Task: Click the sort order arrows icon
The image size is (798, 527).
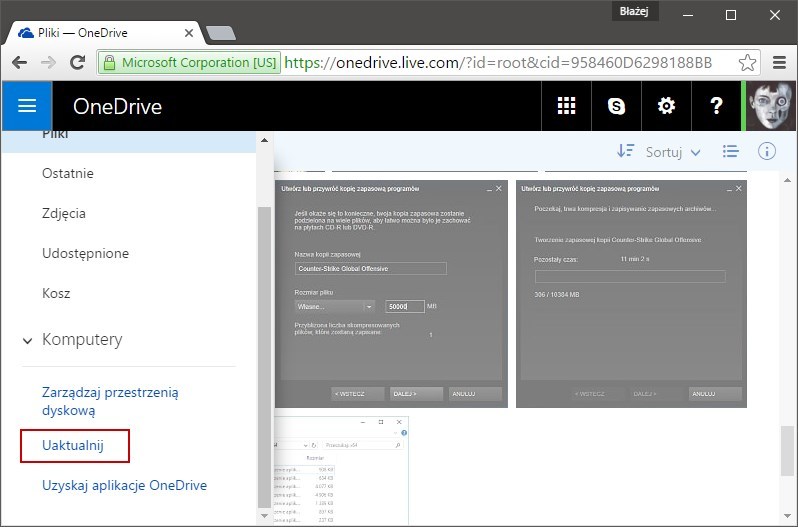Action: tap(625, 151)
